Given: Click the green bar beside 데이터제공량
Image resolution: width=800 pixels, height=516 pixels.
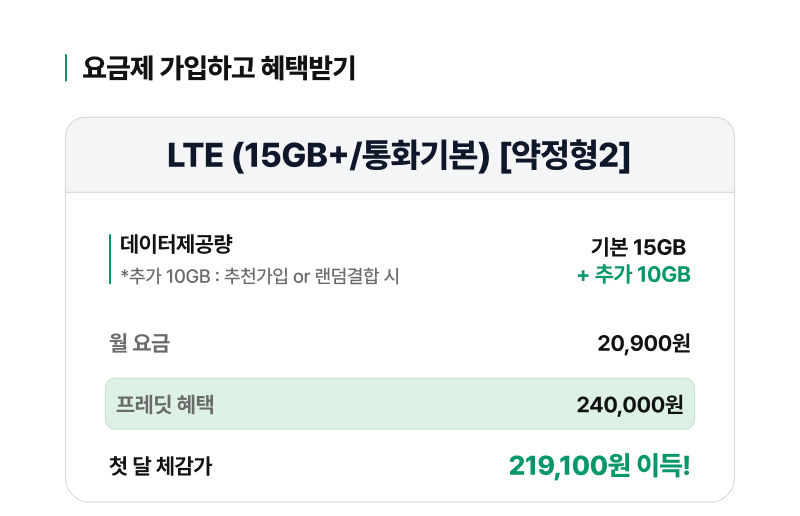Looking at the screenshot, I should point(110,259).
